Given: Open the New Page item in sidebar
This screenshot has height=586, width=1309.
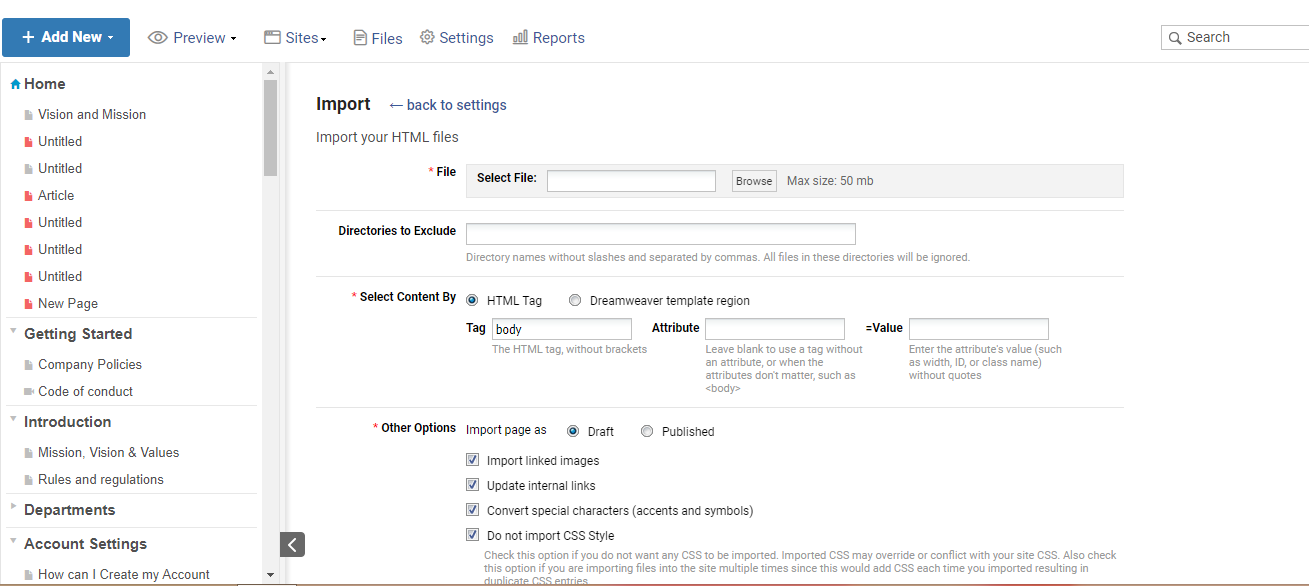Looking at the screenshot, I should point(68,304).
